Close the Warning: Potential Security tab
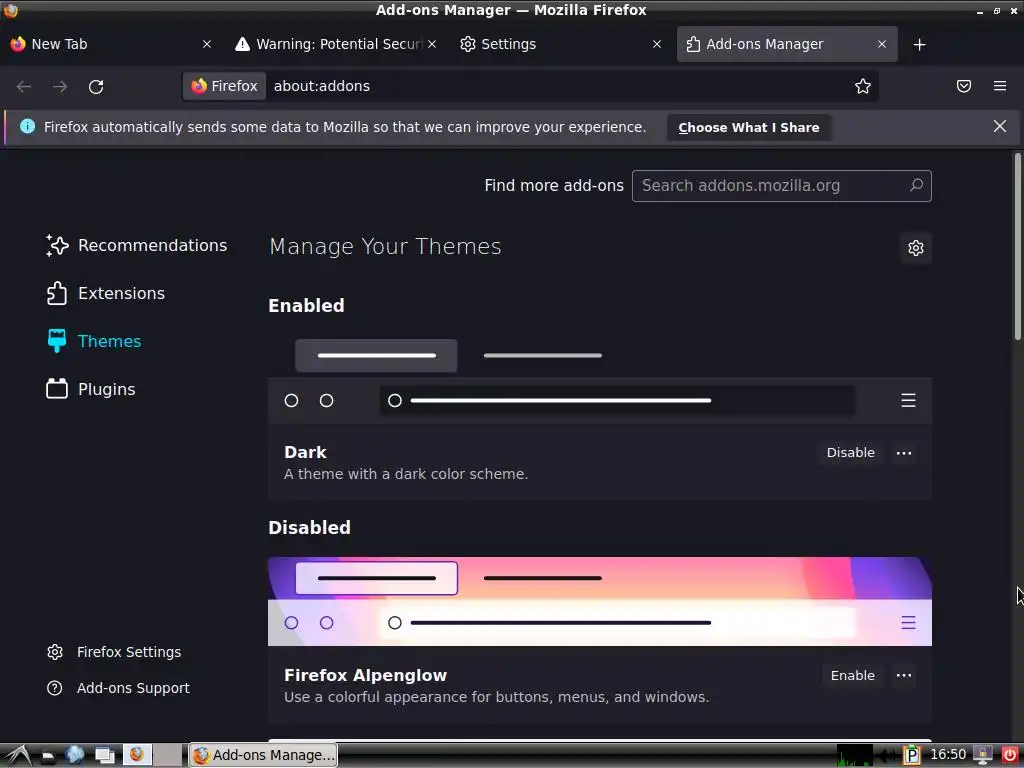The width and height of the screenshot is (1024, 768). [432, 44]
